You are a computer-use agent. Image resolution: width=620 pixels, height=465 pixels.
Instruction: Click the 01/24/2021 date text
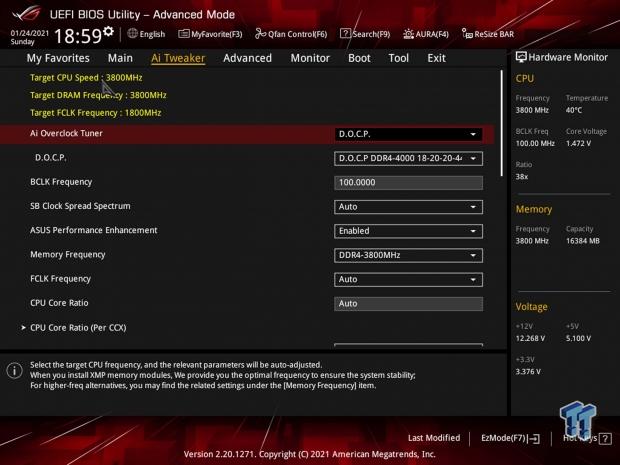tap(30, 33)
